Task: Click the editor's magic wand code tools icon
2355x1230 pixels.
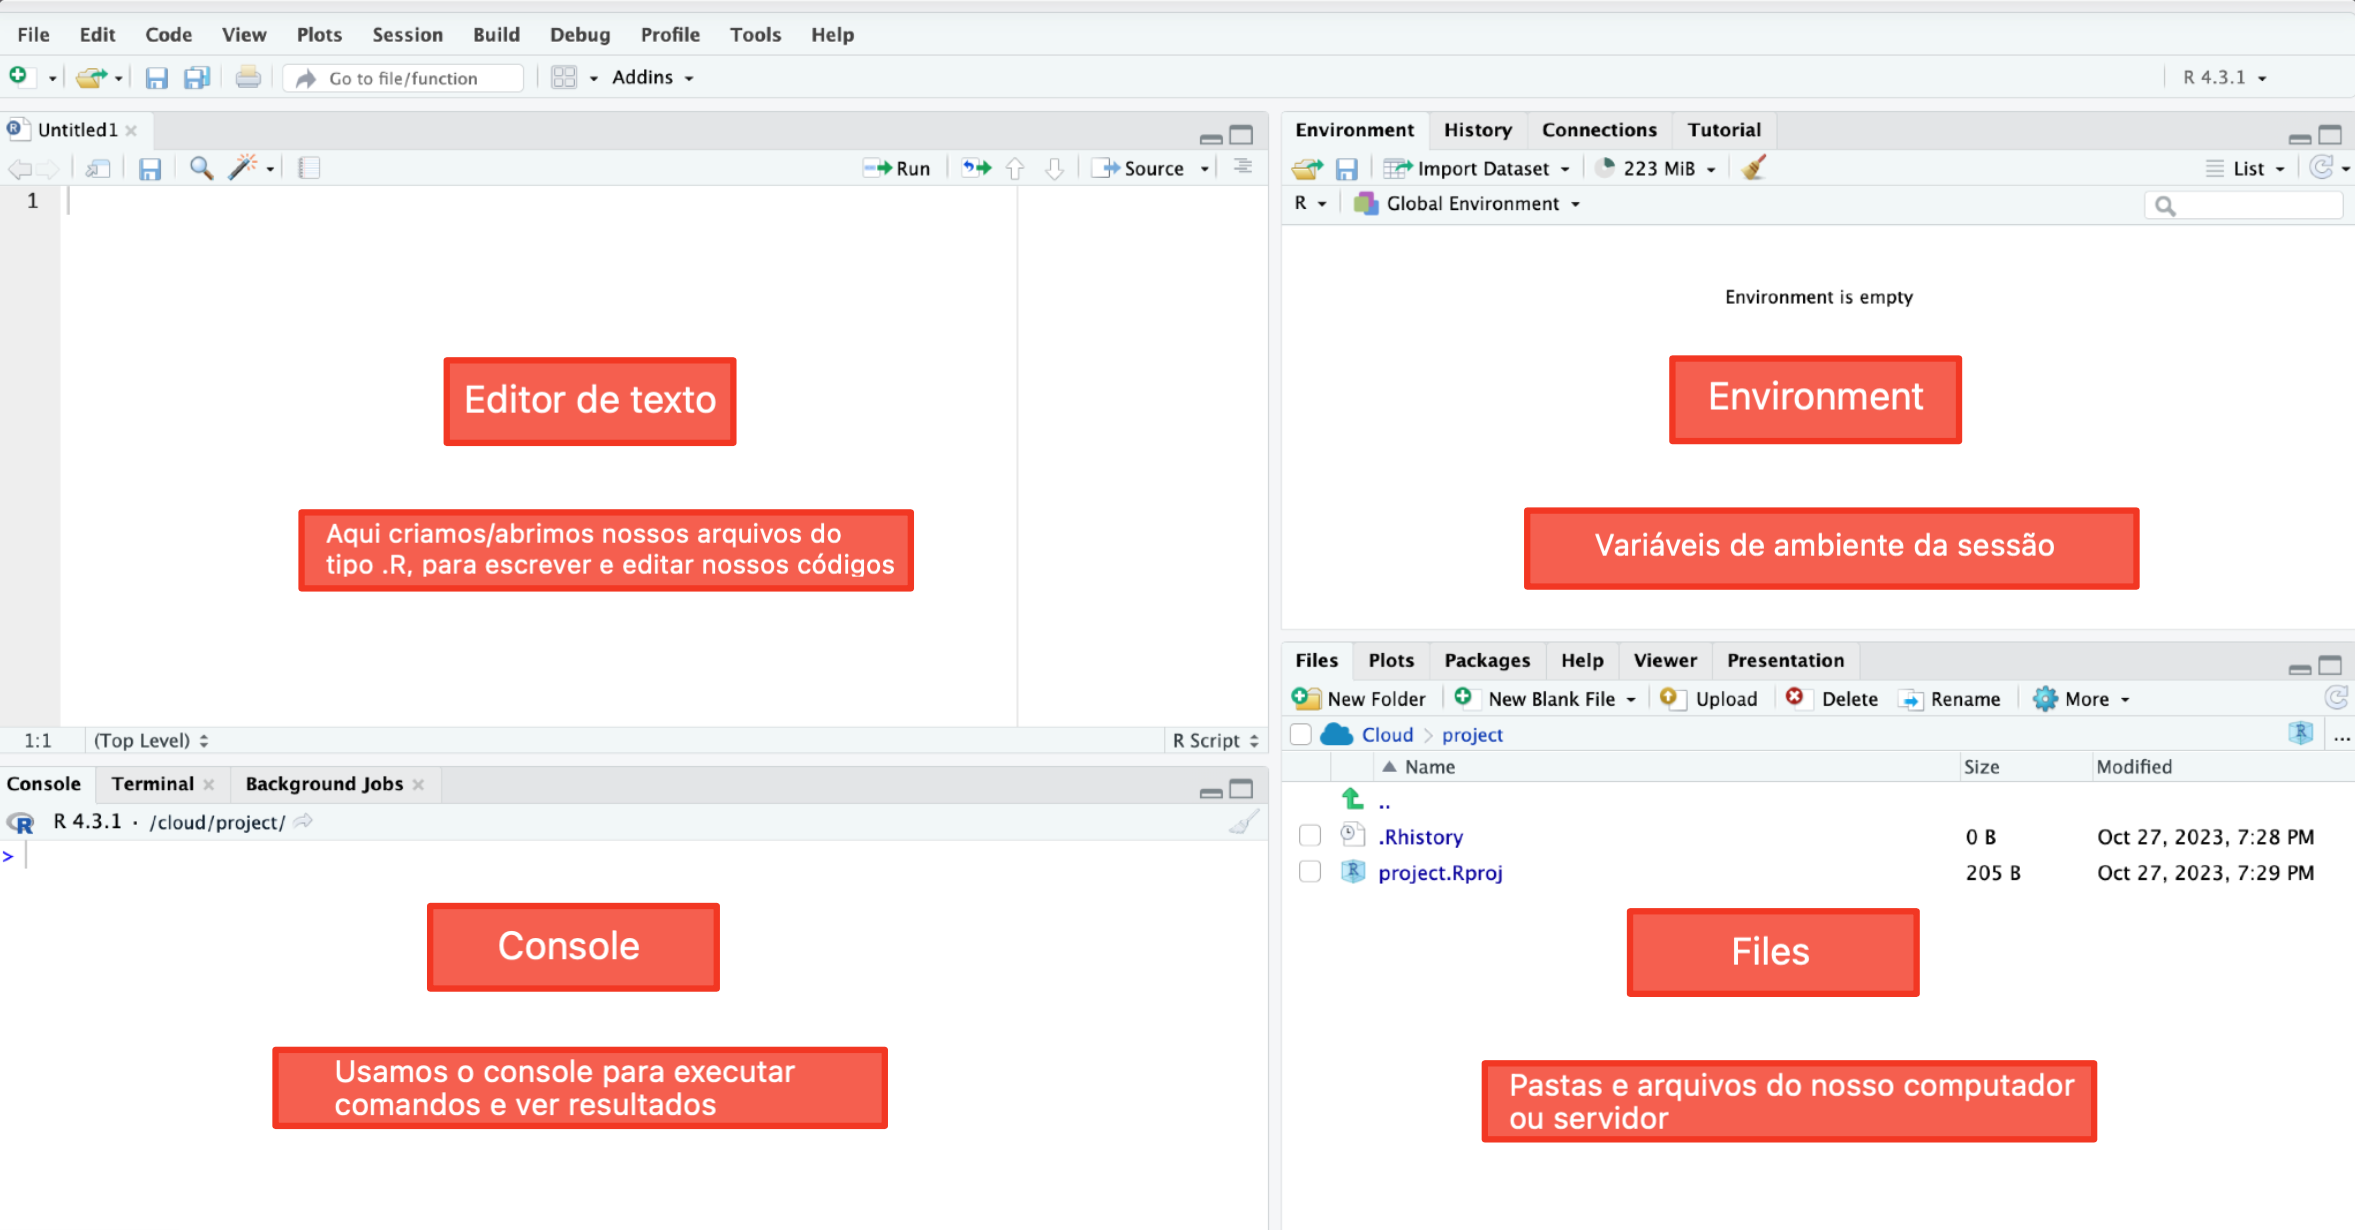Action: click(243, 168)
